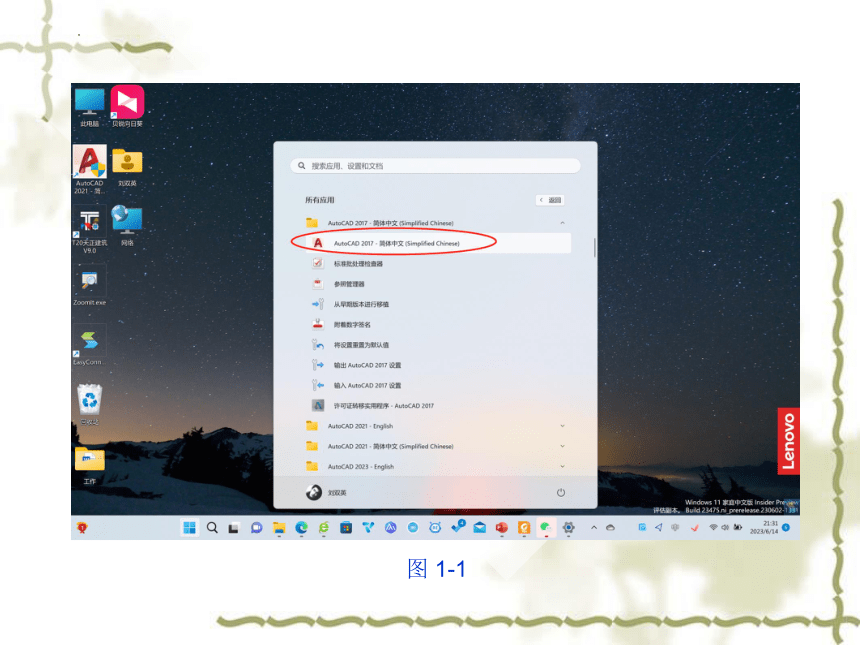Click the volume icon in system tray

[x=725, y=527]
